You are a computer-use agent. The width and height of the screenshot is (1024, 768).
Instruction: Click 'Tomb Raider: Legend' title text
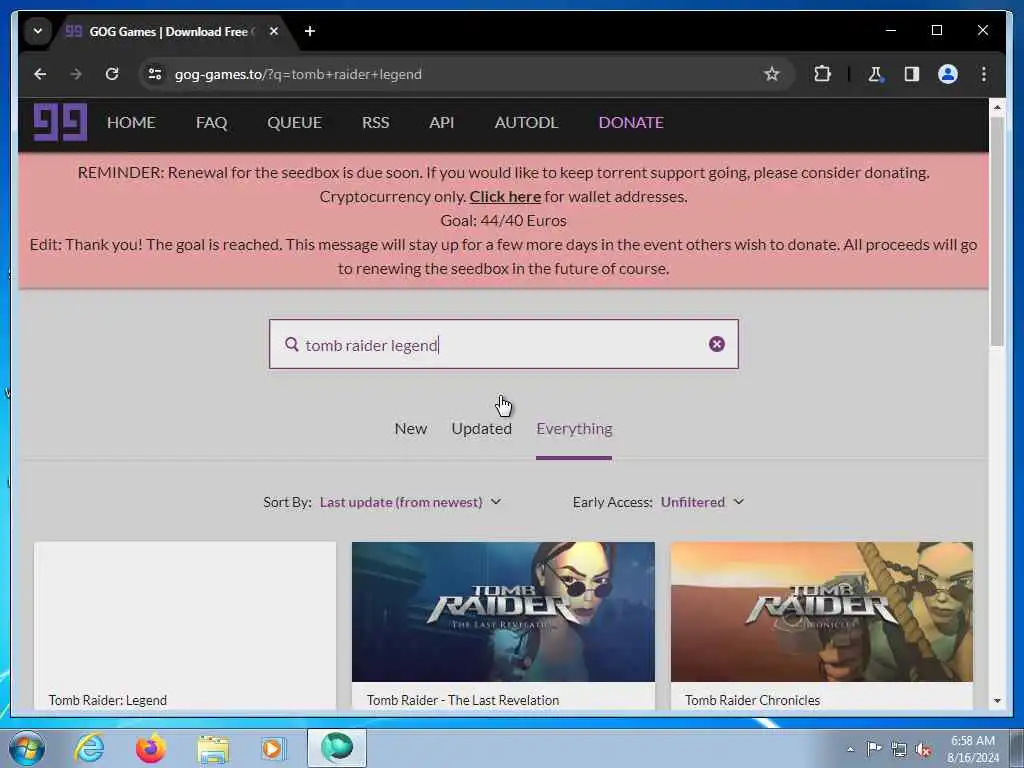coord(108,700)
